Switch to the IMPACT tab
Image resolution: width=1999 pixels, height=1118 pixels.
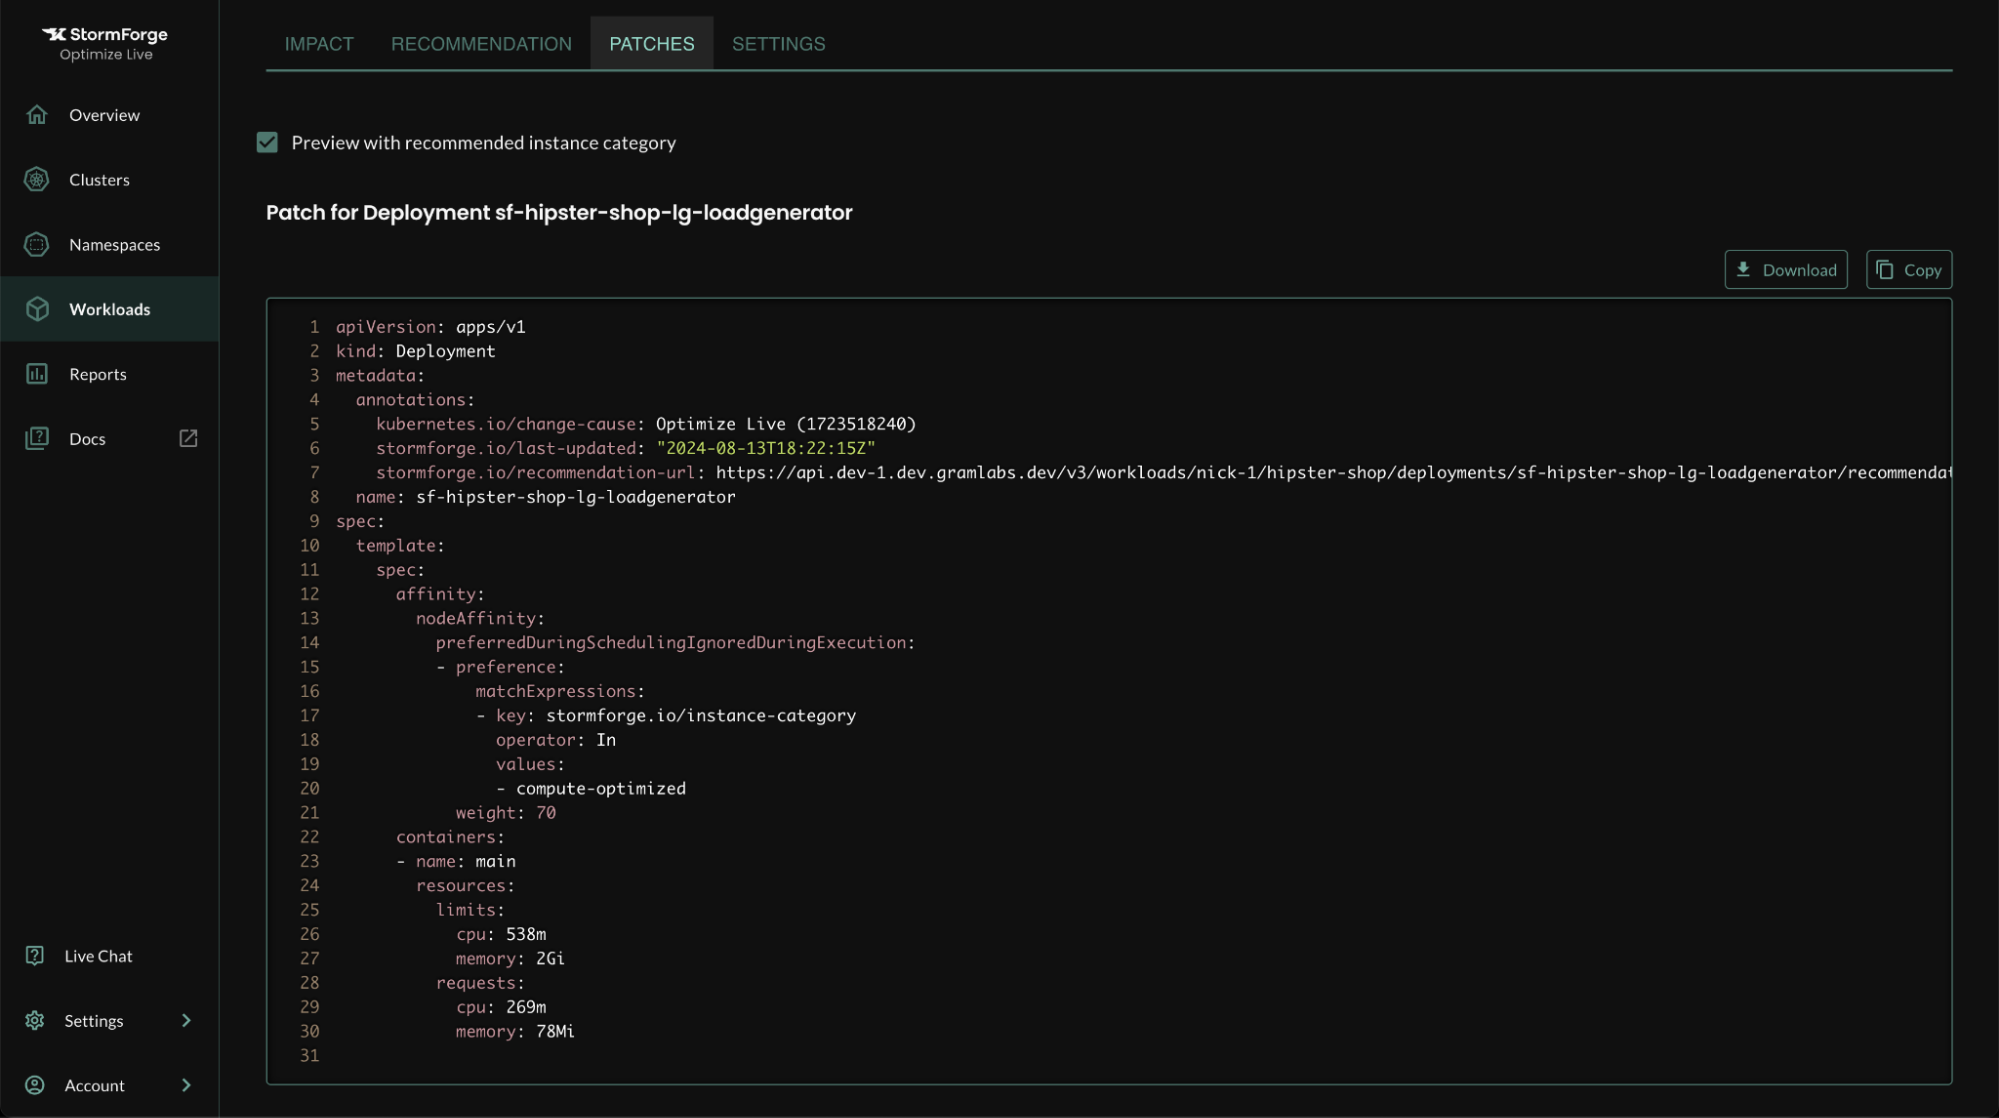[x=319, y=44]
